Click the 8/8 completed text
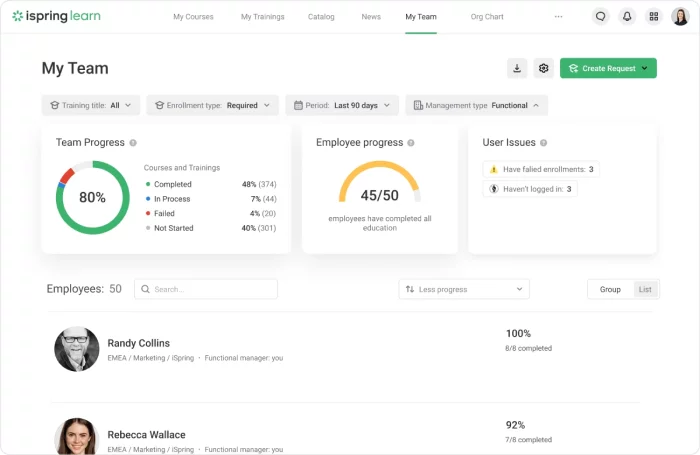Screen dimensions: 700x455 [x=529, y=348]
